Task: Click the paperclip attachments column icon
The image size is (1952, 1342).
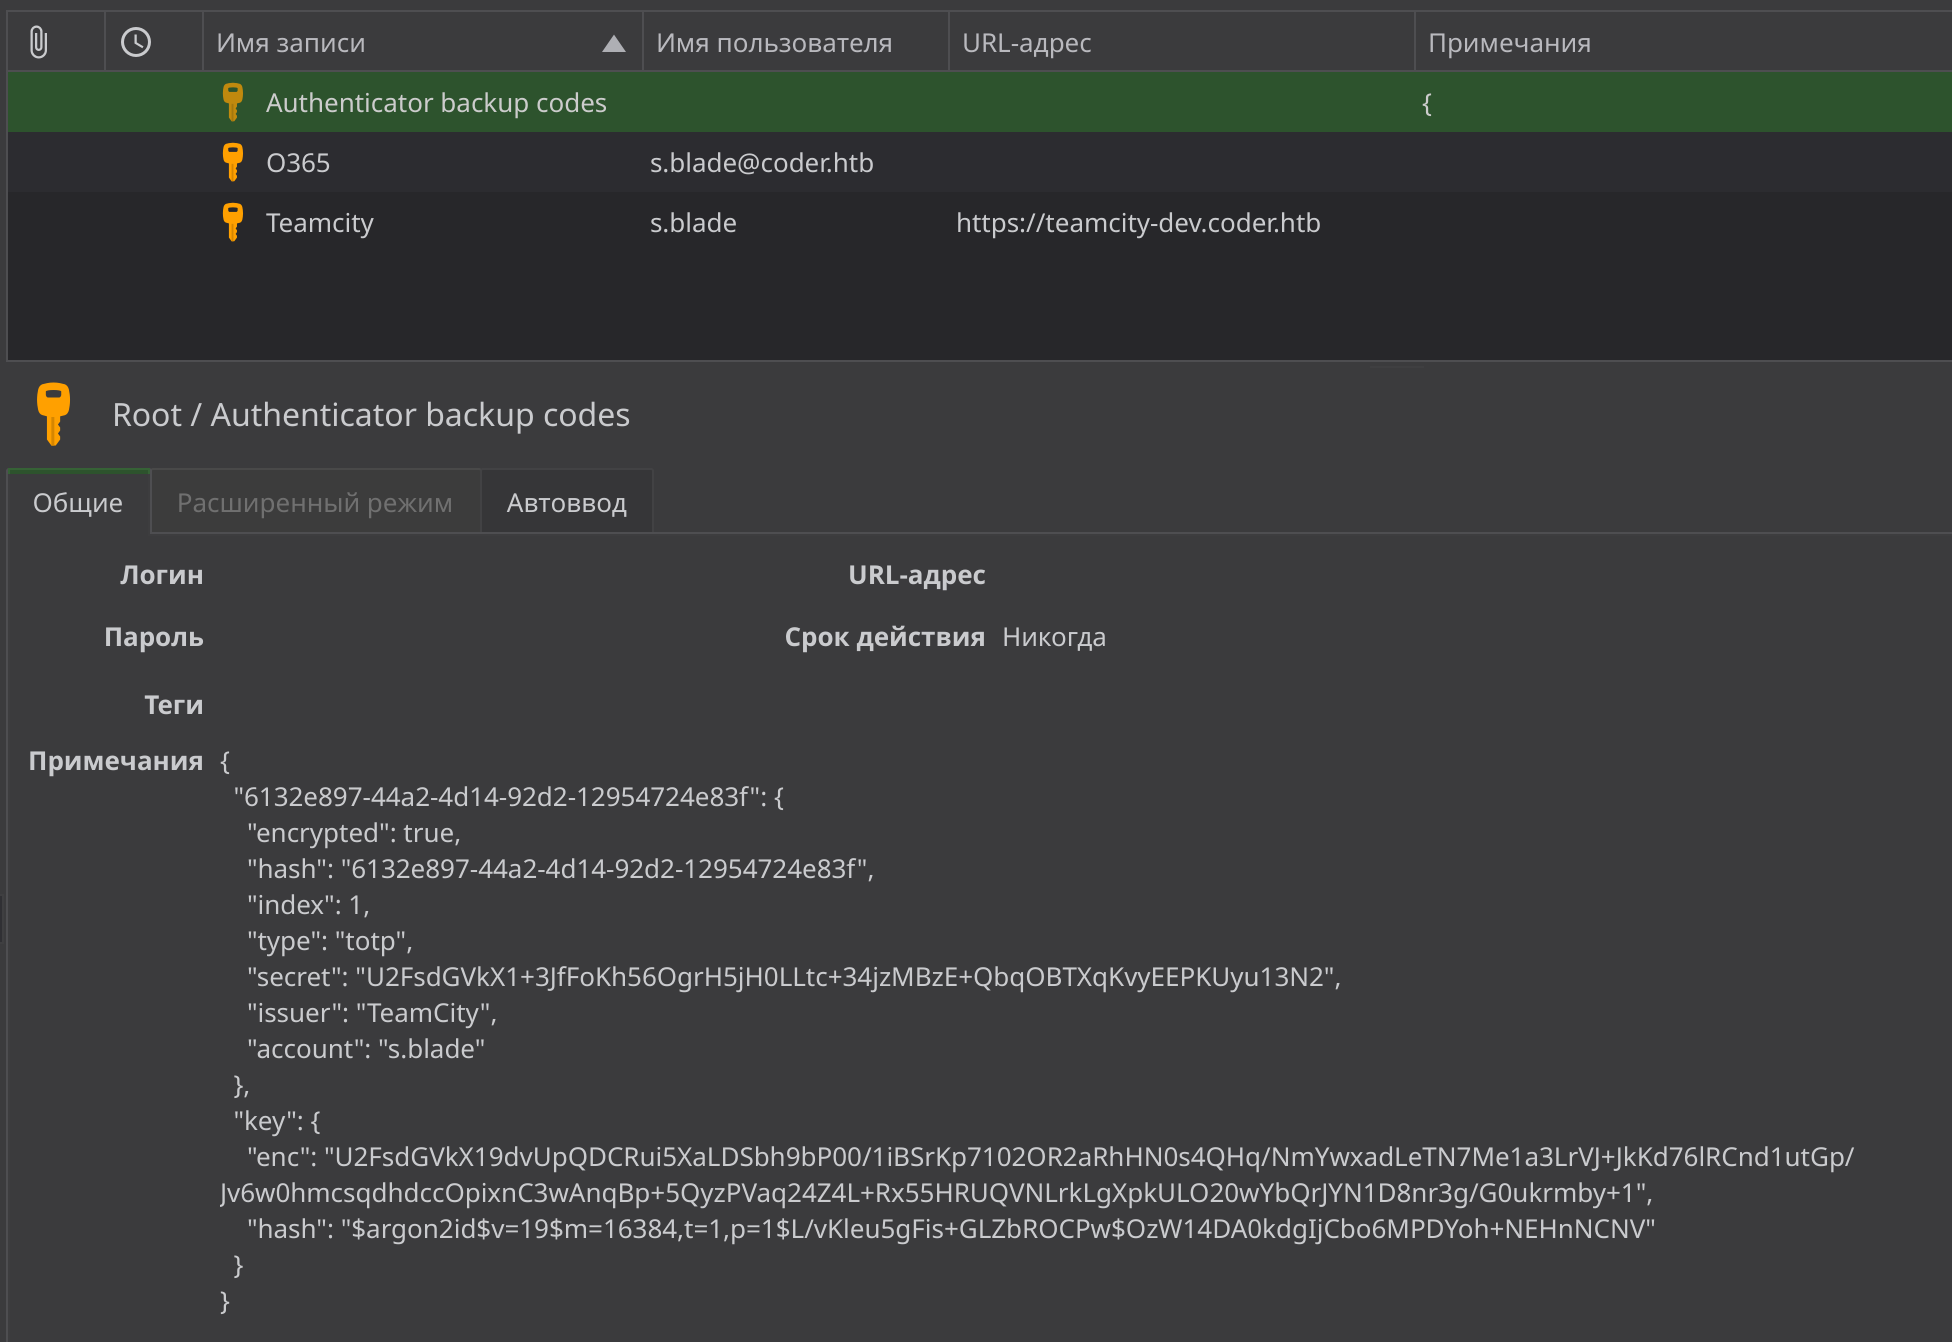Action: (38, 42)
